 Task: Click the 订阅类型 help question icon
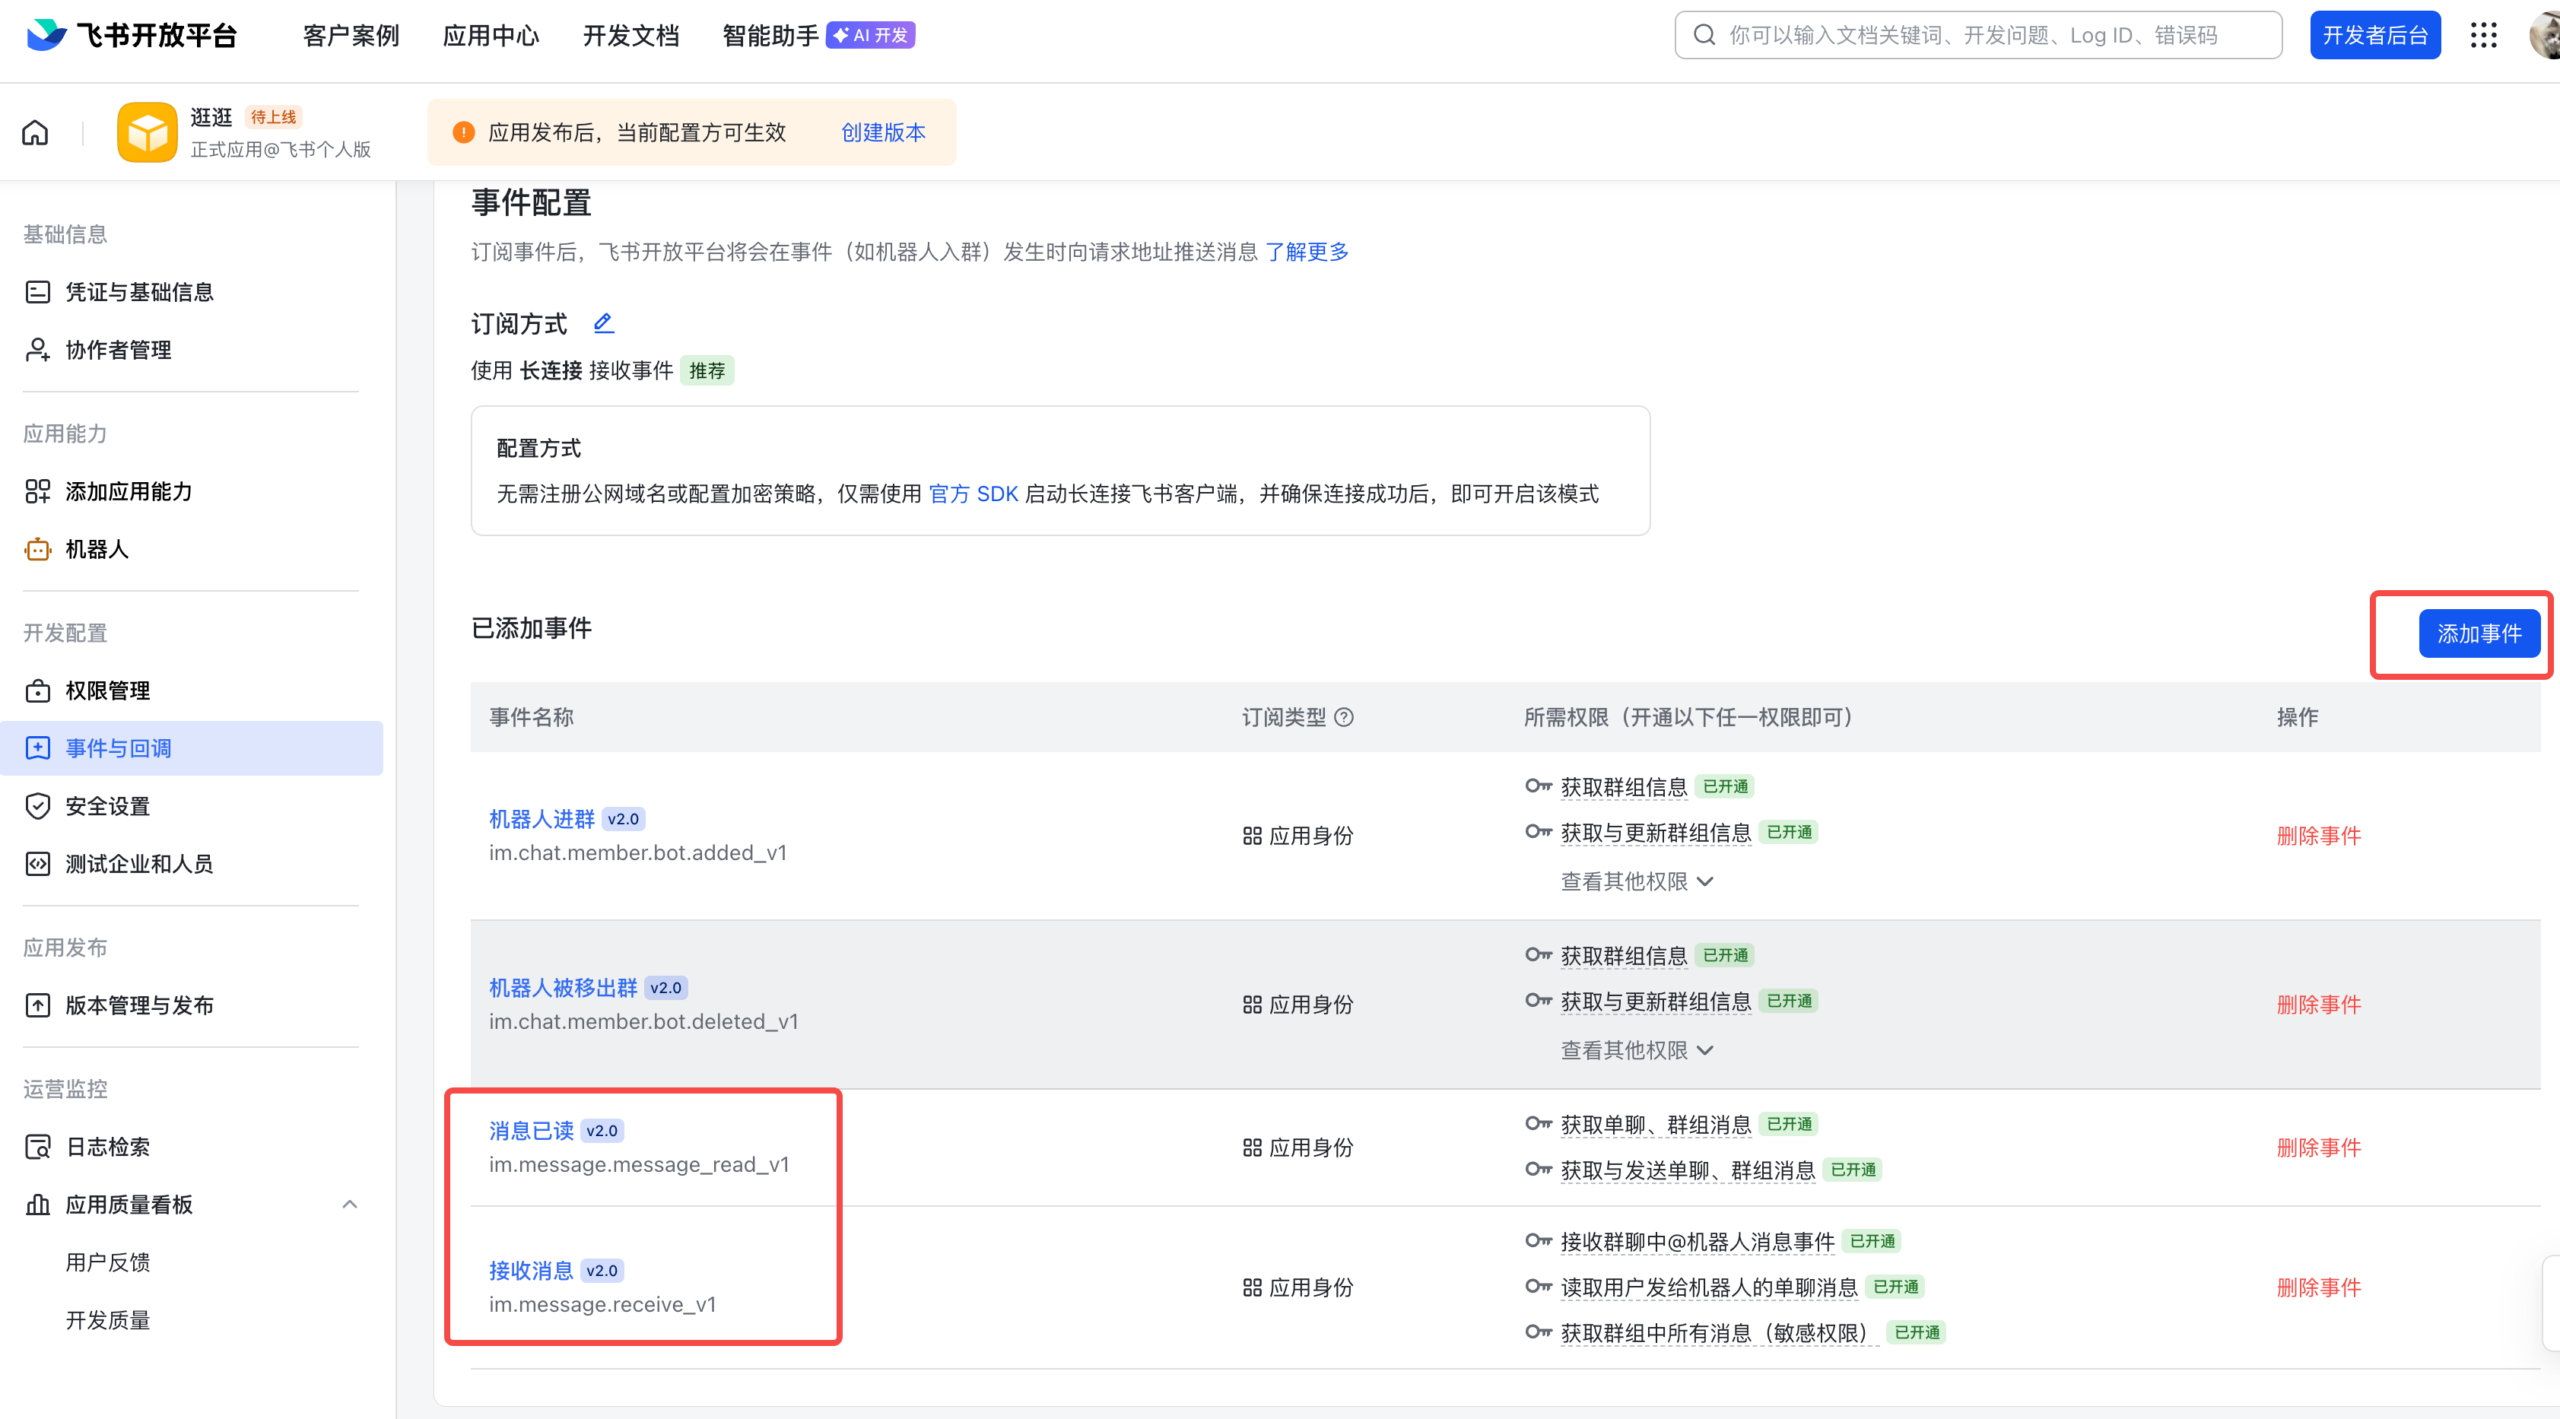[1346, 717]
